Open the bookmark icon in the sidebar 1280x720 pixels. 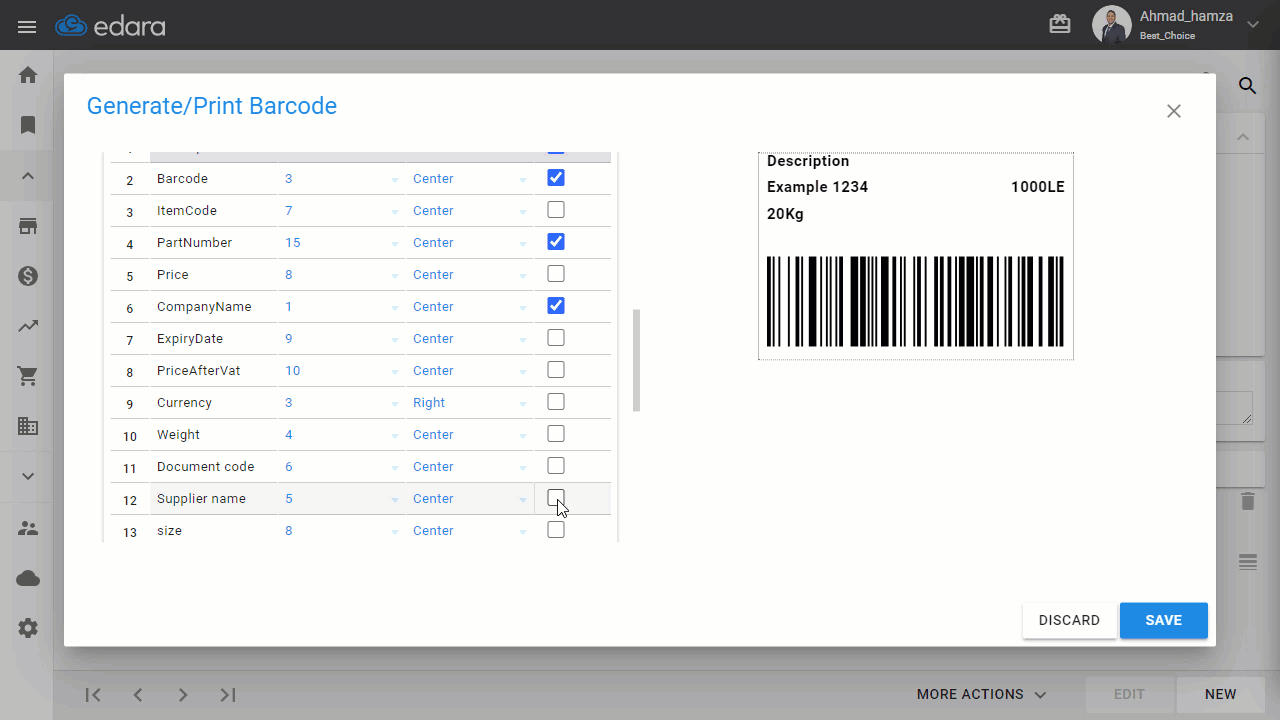tap(28, 125)
